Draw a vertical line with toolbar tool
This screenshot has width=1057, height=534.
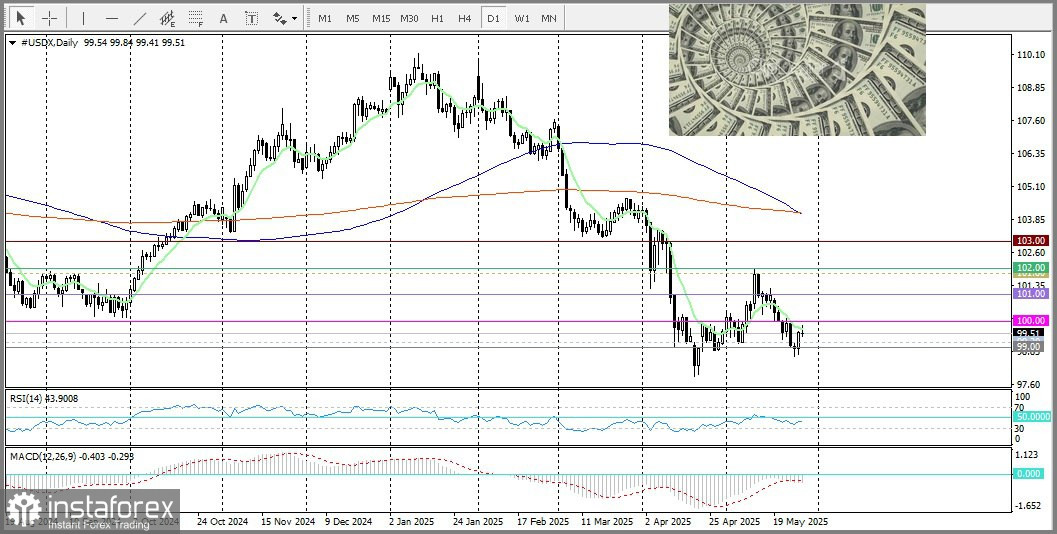coord(84,18)
